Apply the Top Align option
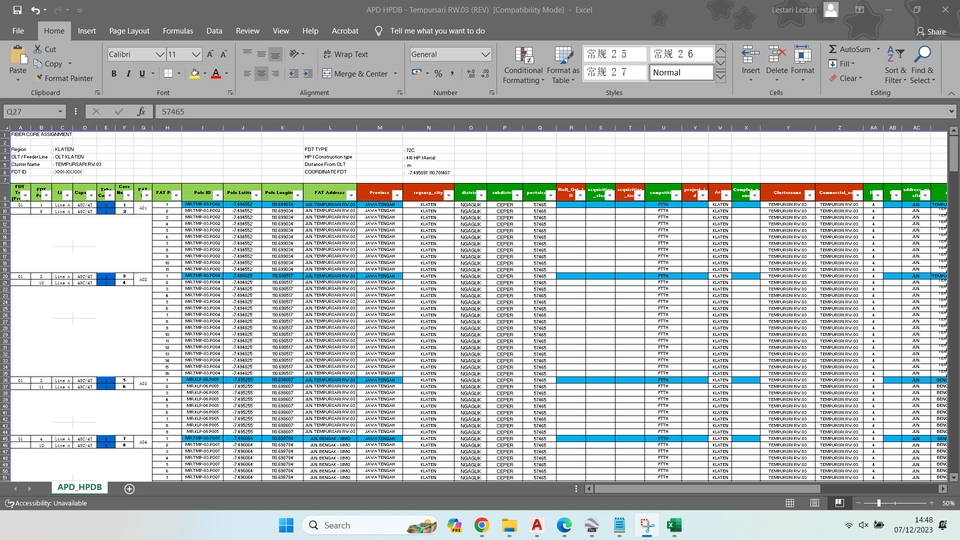 247,54
